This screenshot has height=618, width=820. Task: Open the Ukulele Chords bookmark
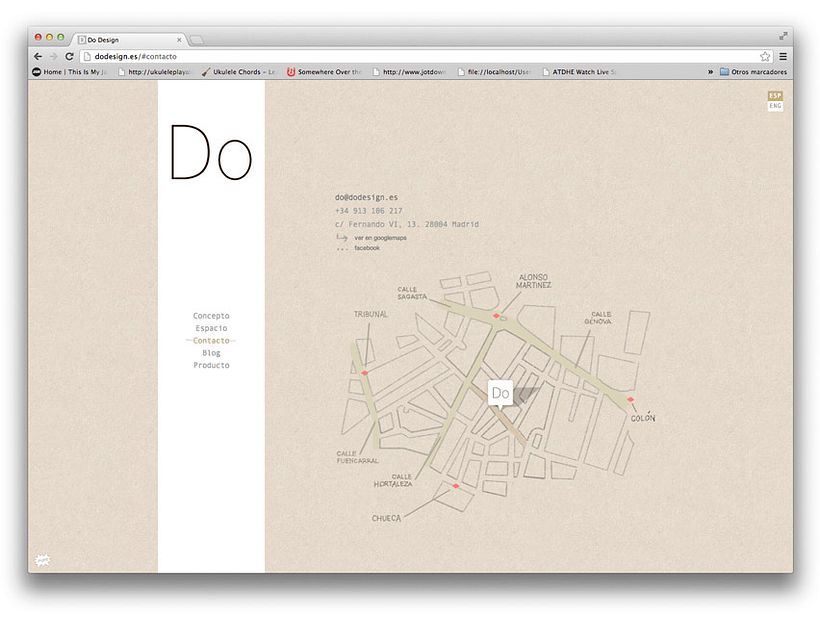[238, 72]
